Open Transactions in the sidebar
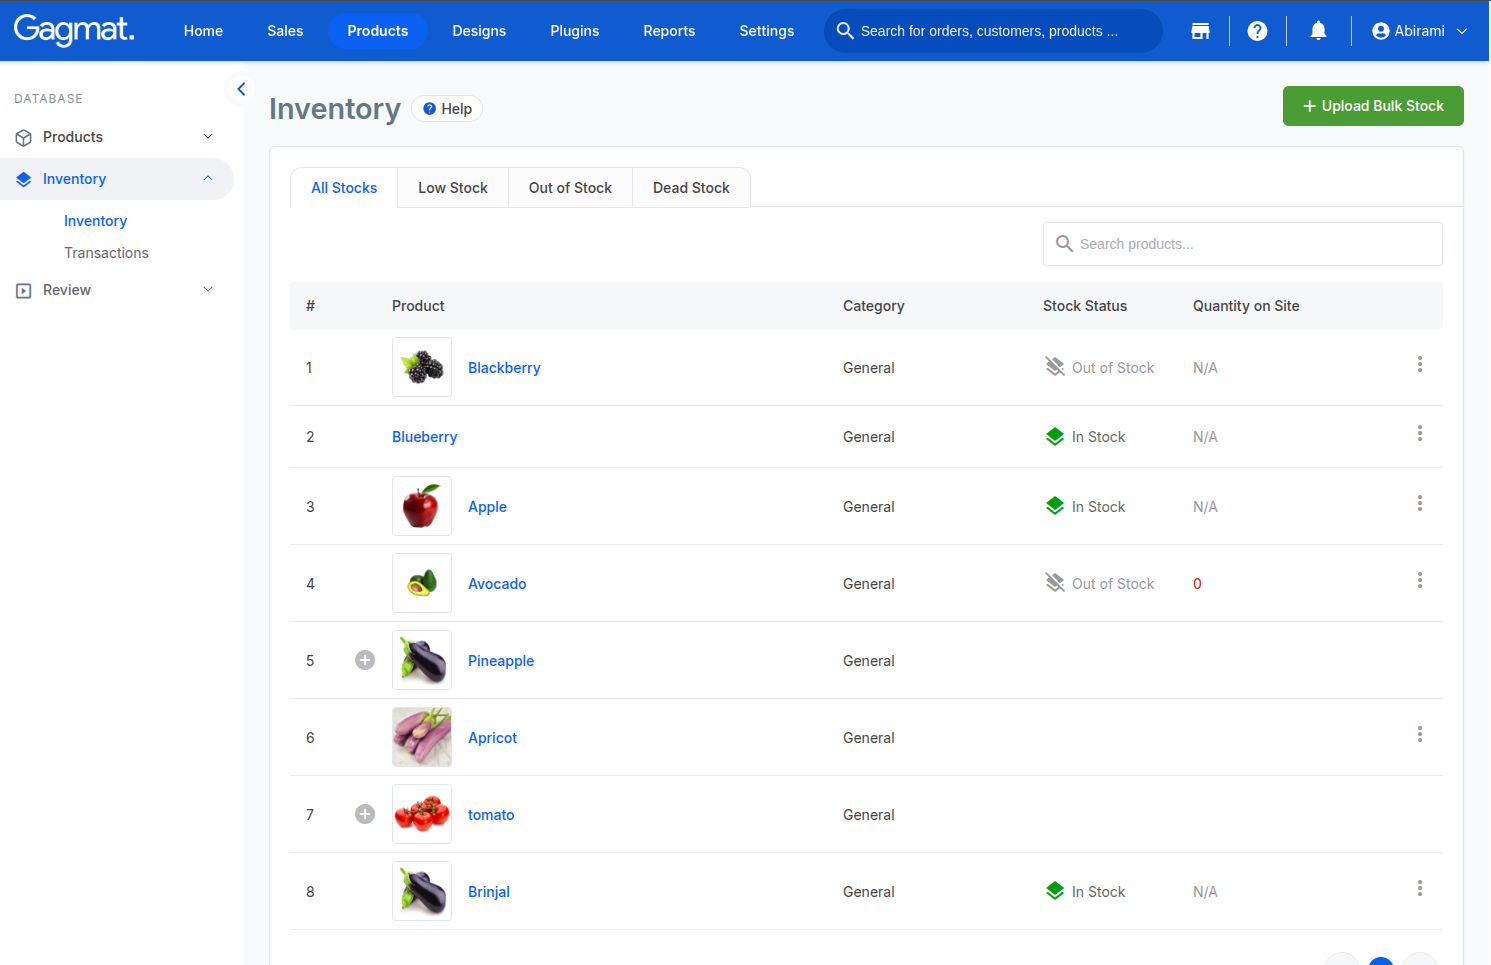Viewport: 1491px width, 965px height. (106, 253)
